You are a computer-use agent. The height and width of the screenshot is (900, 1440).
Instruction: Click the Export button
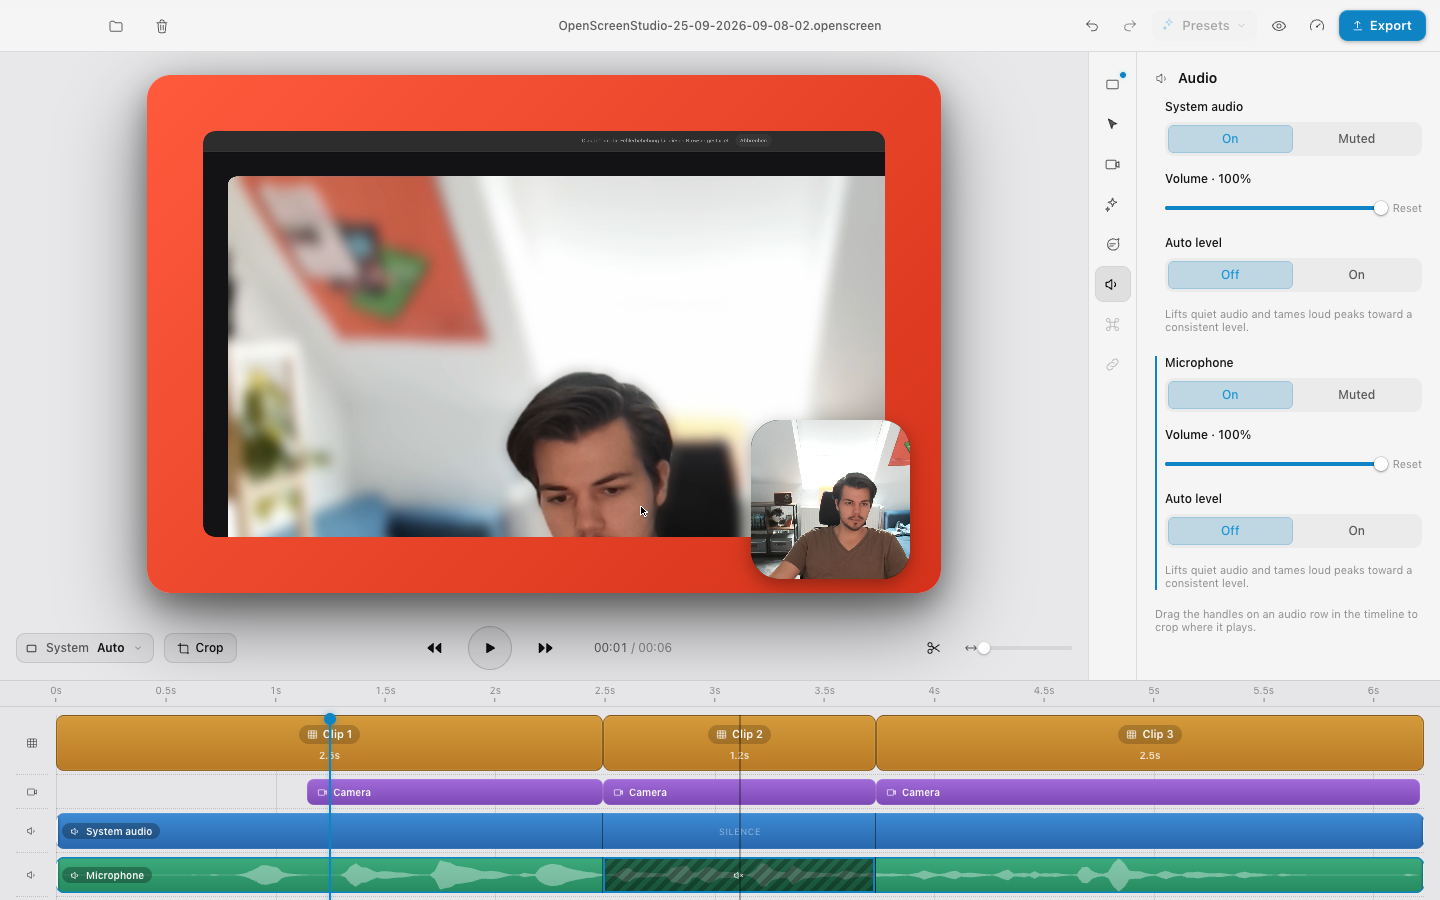pos(1382,26)
